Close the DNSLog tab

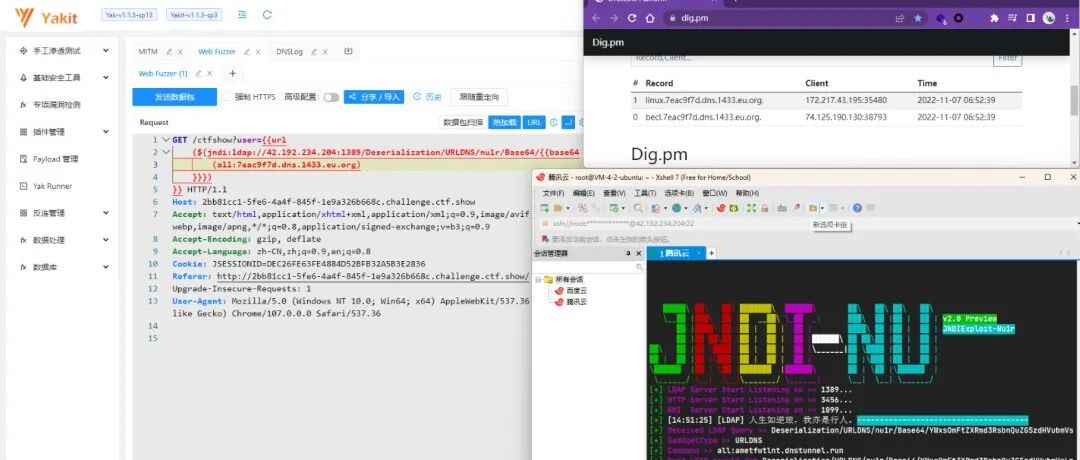[x=325, y=52]
